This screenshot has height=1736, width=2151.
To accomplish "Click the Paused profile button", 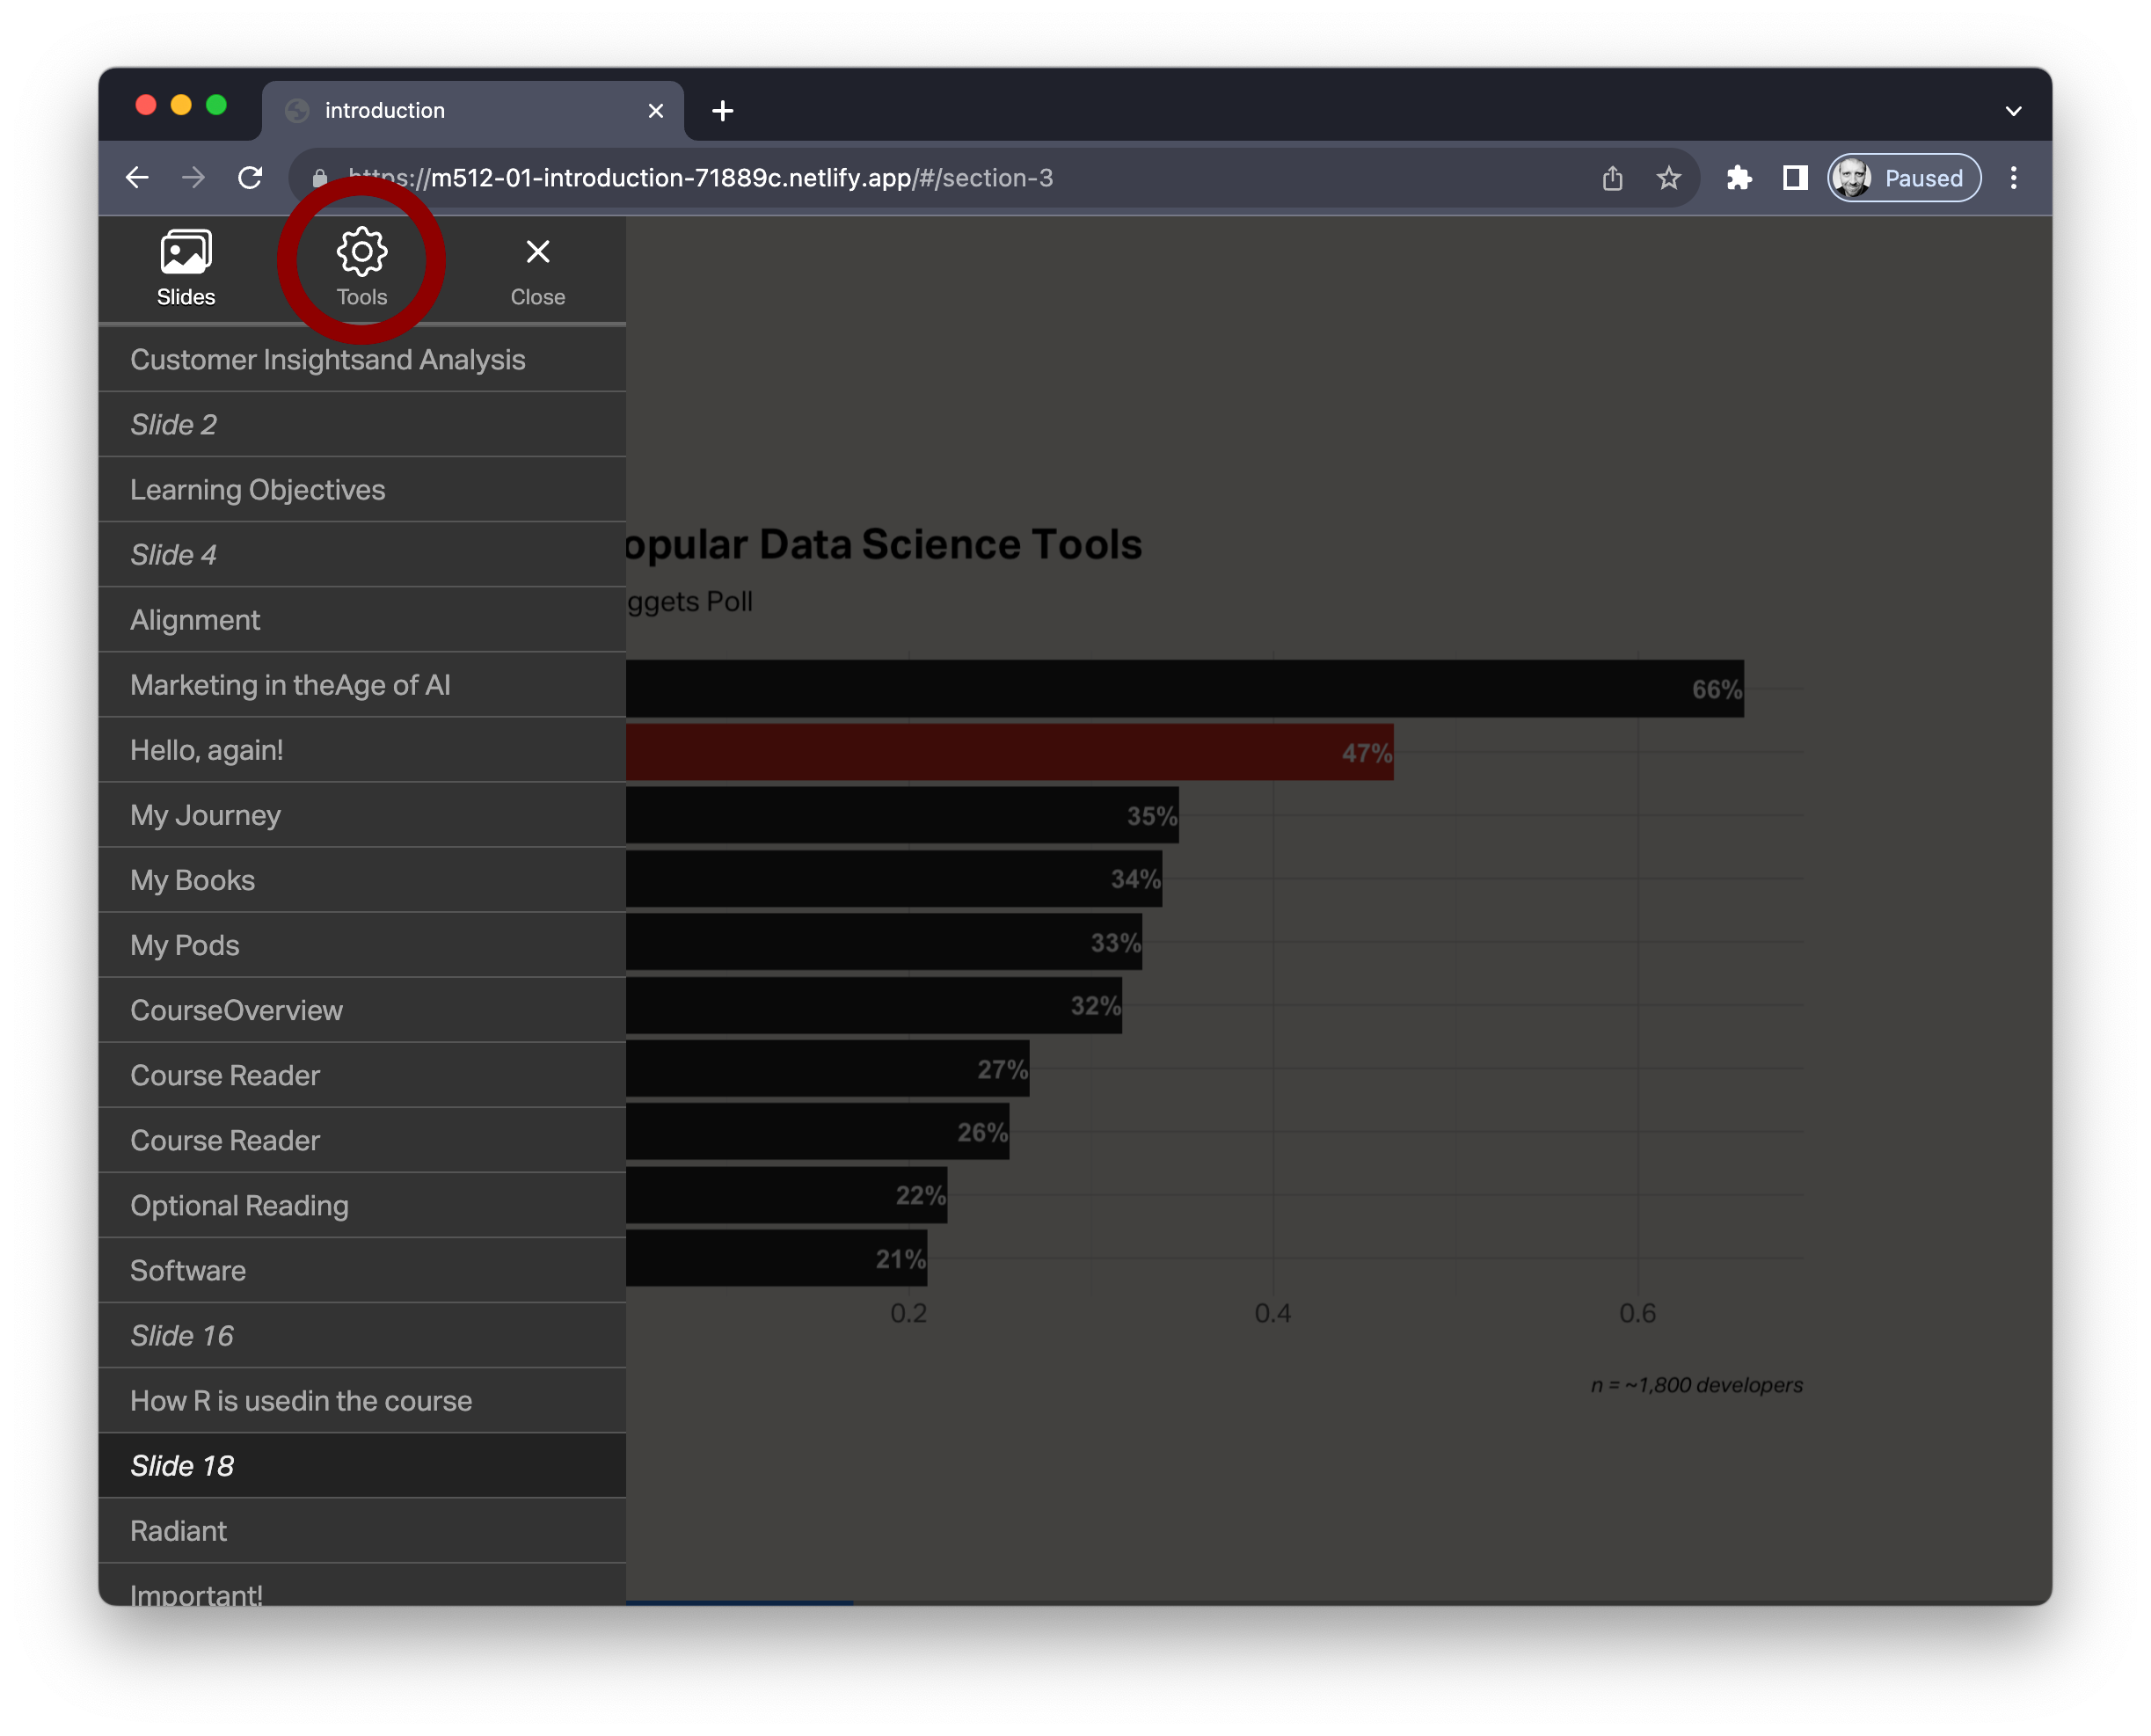I will pos(1904,178).
